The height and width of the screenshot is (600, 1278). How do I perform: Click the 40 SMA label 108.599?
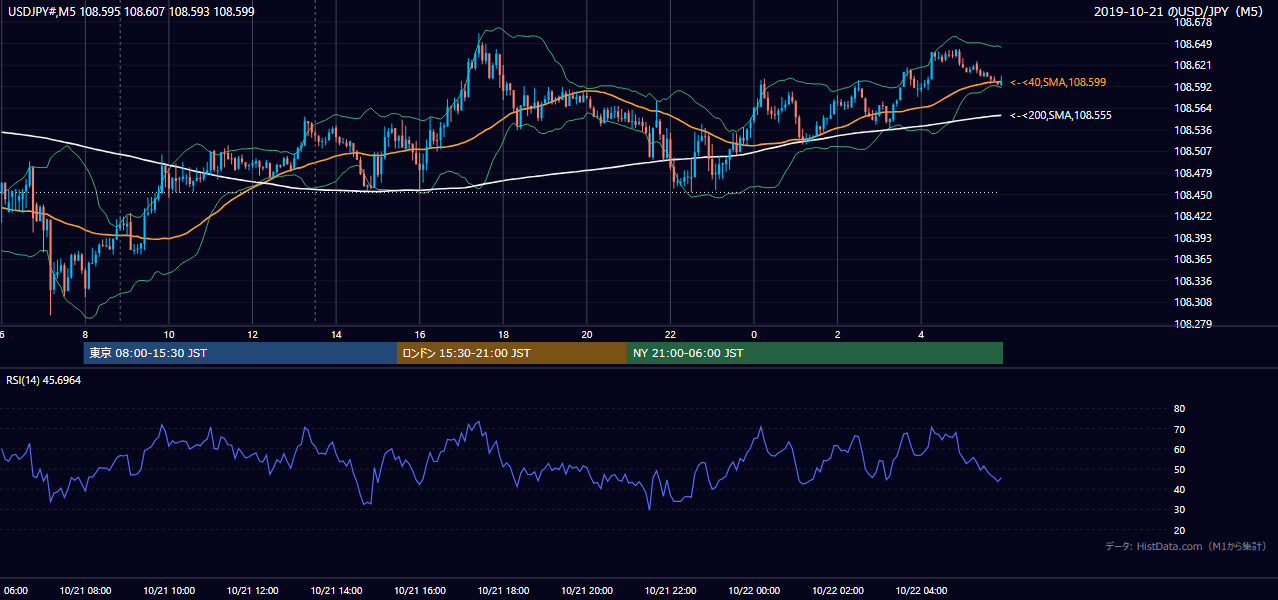[x=1058, y=82]
